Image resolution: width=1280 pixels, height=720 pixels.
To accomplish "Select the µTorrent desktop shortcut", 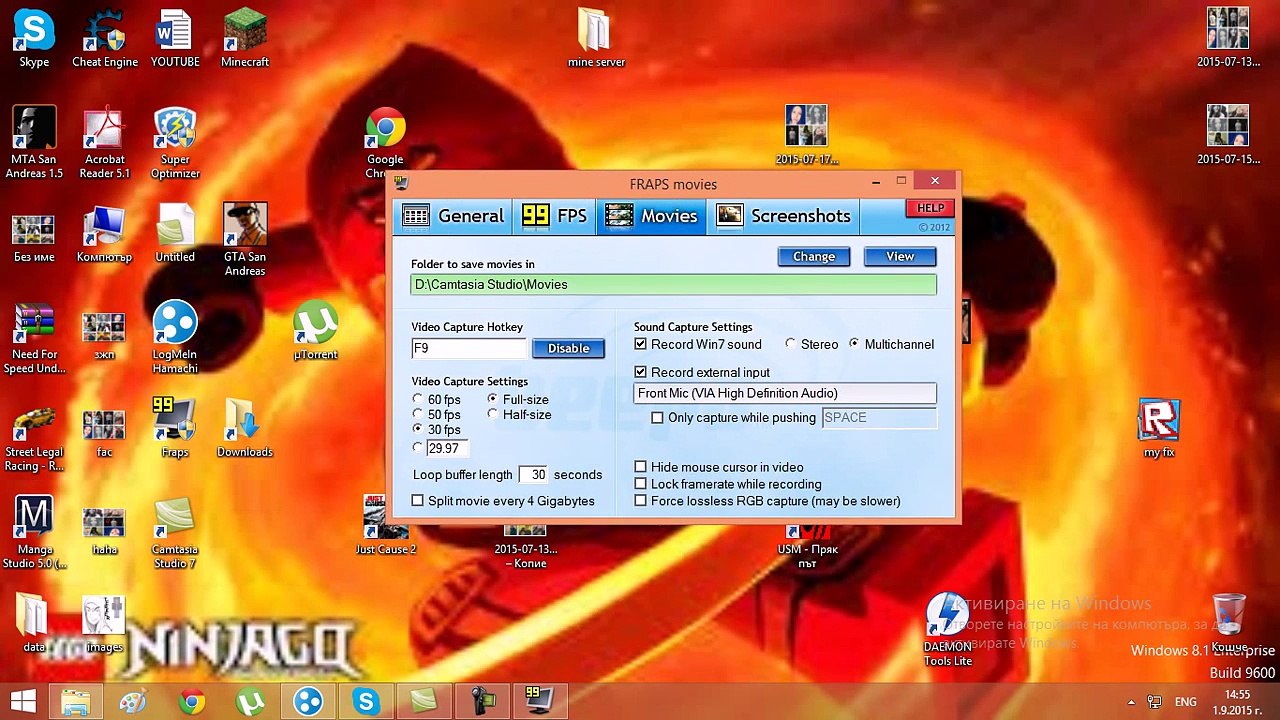I will (x=315, y=332).
